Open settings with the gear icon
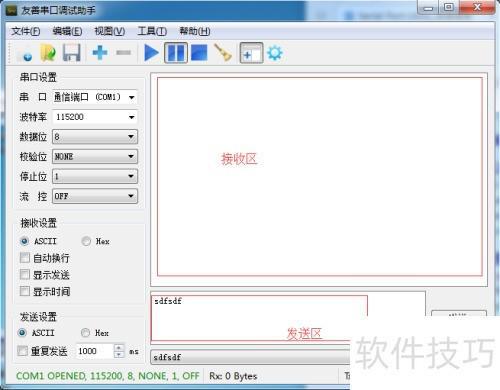The width and height of the screenshot is (500, 390). click(x=275, y=53)
